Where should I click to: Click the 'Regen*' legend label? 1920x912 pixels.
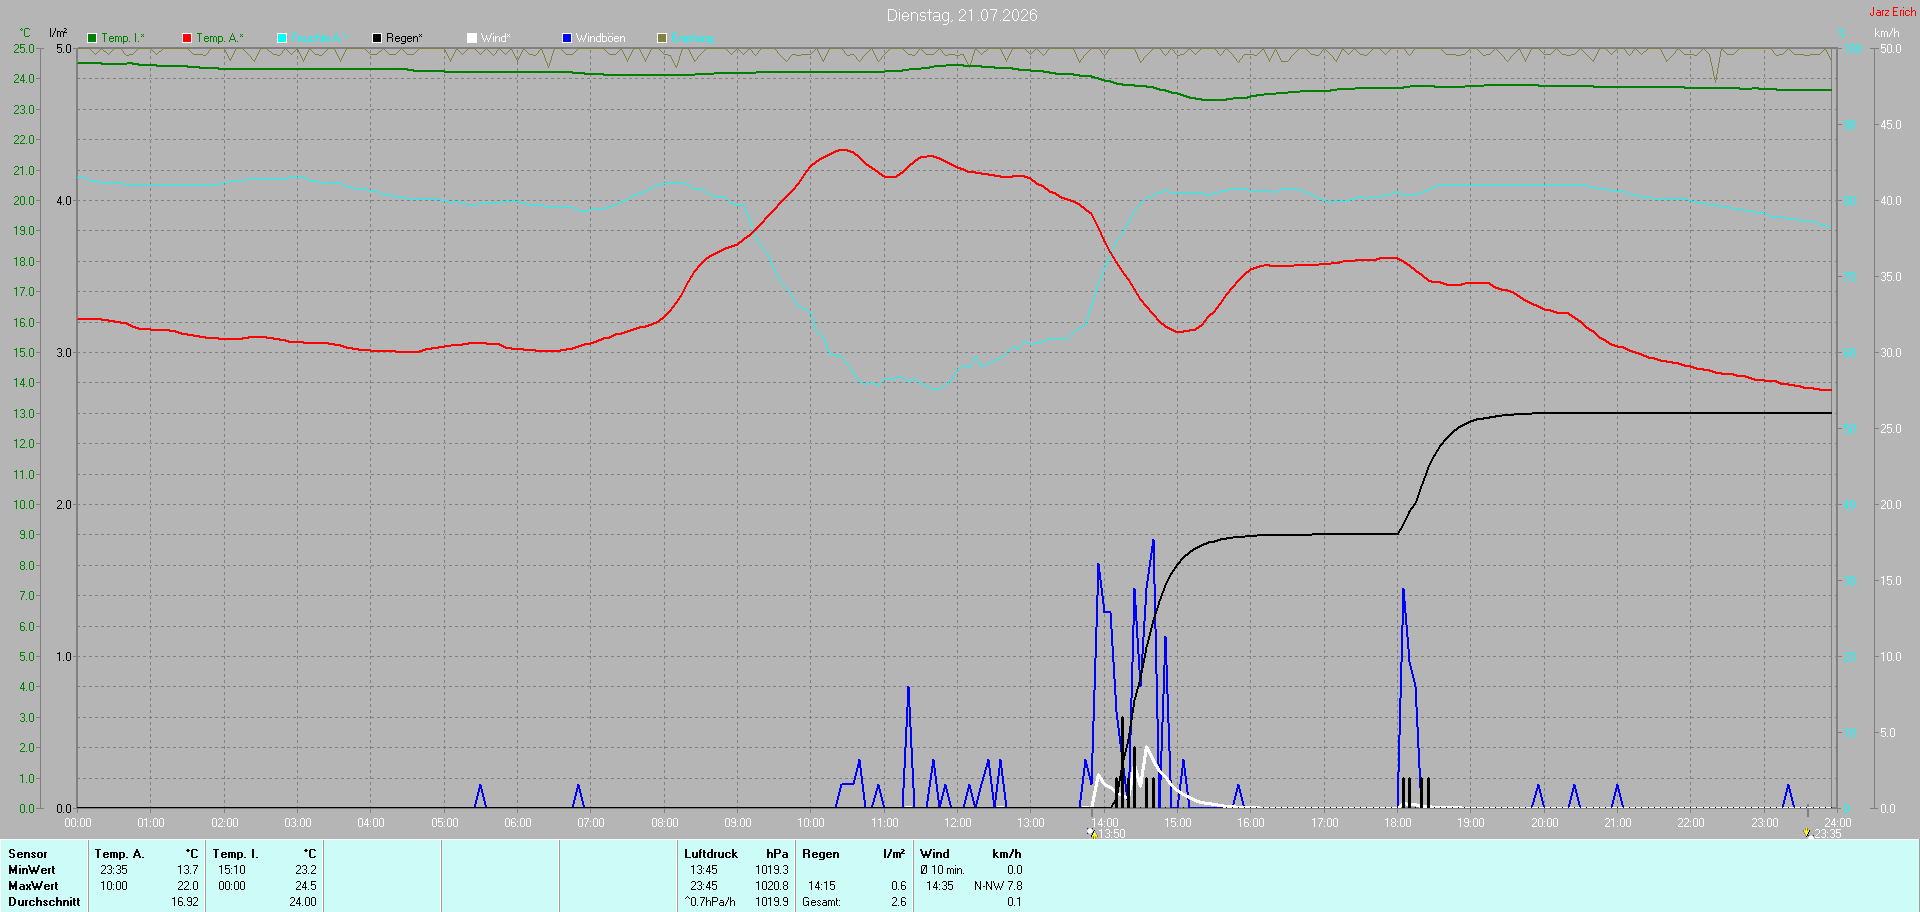point(404,38)
